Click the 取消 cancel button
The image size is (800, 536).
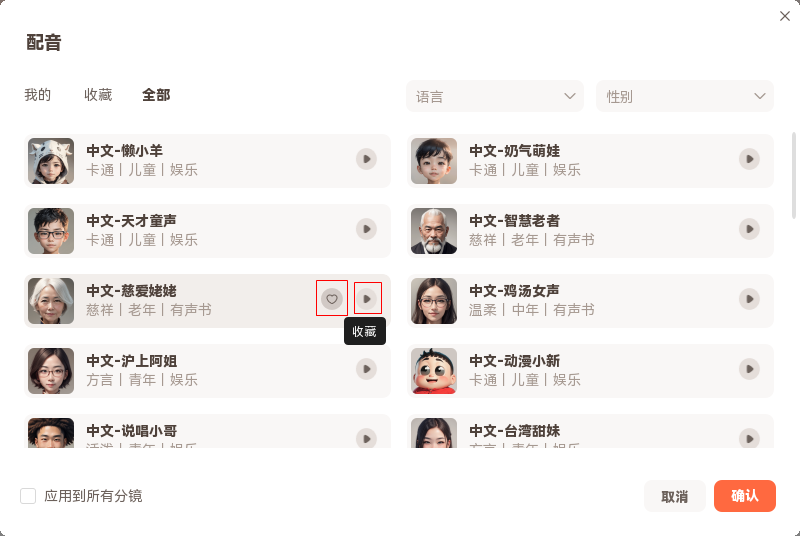point(674,496)
